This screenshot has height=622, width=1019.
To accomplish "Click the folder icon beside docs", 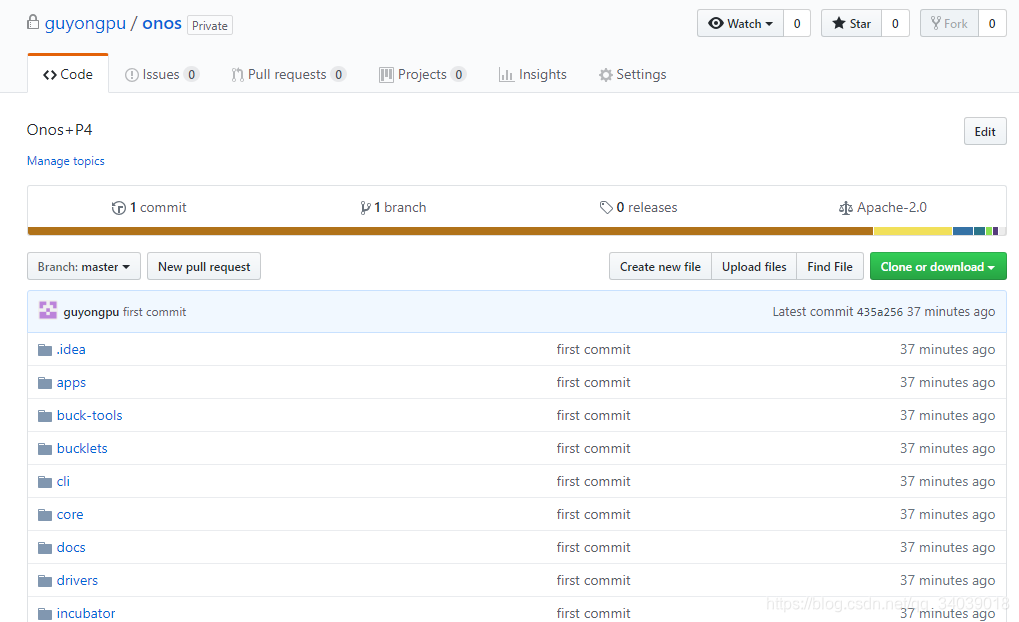I will (45, 548).
